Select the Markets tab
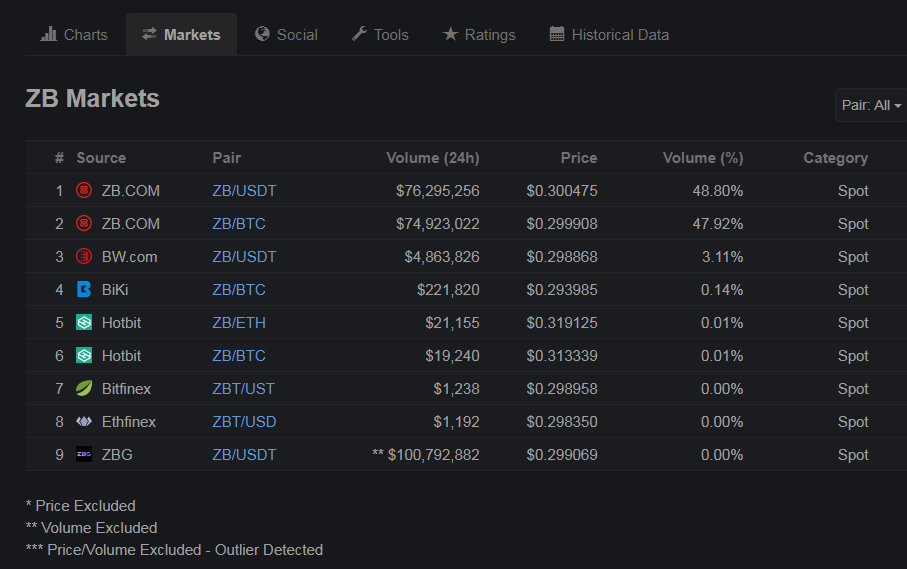Viewport: 907px width, 569px height. point(182,35)
